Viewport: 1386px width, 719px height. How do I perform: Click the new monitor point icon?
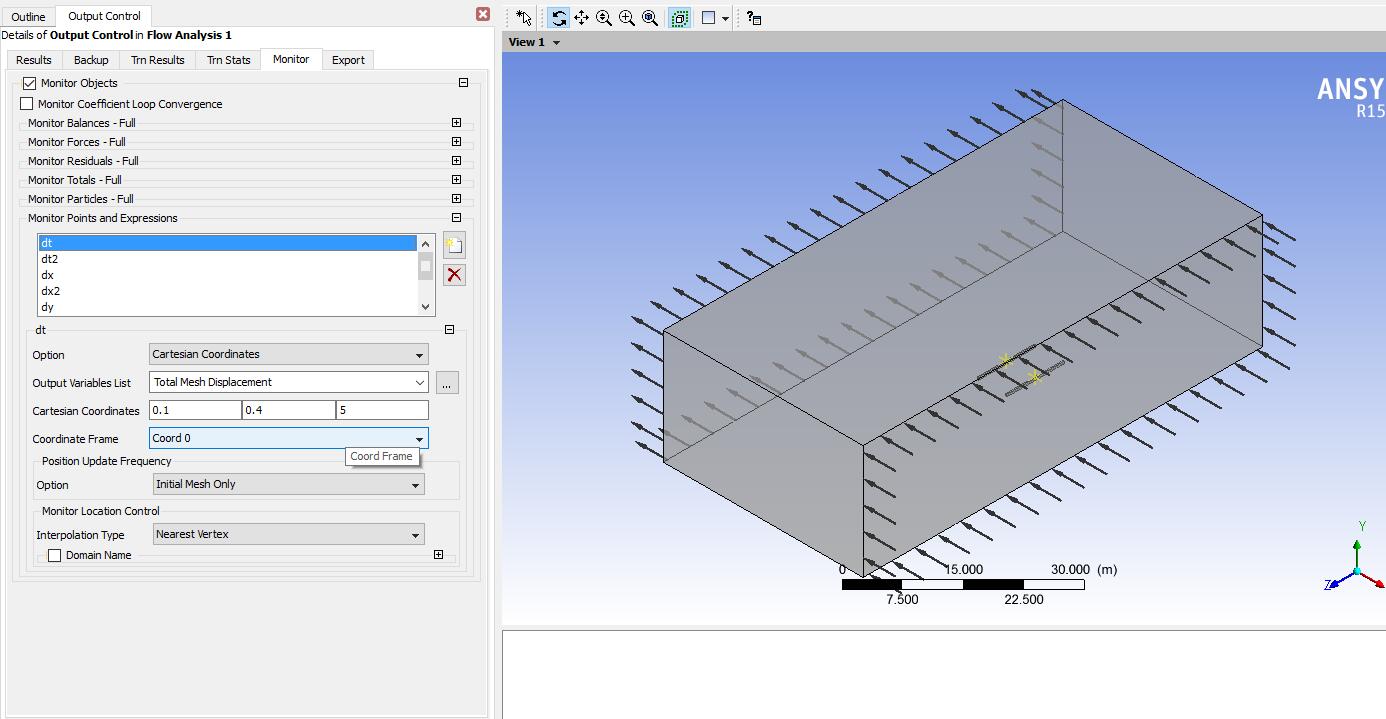(x=454, y=246)
